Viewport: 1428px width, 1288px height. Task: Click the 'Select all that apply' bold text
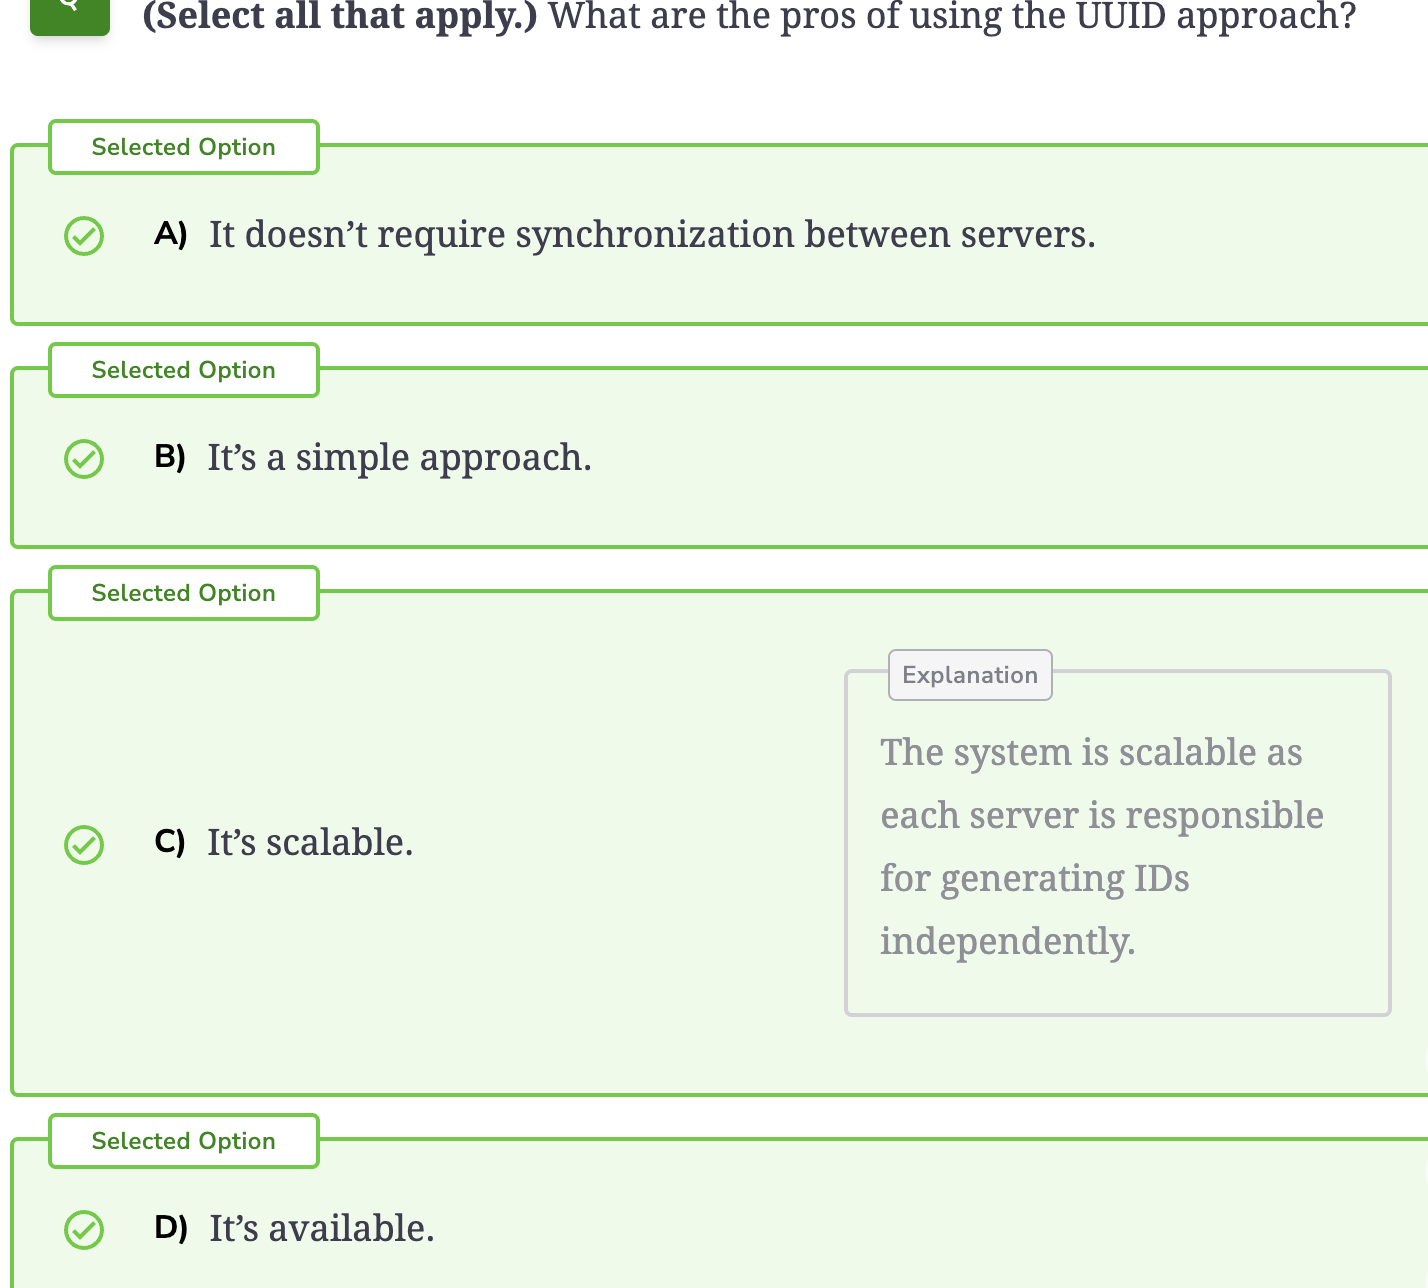coord(340,16)
